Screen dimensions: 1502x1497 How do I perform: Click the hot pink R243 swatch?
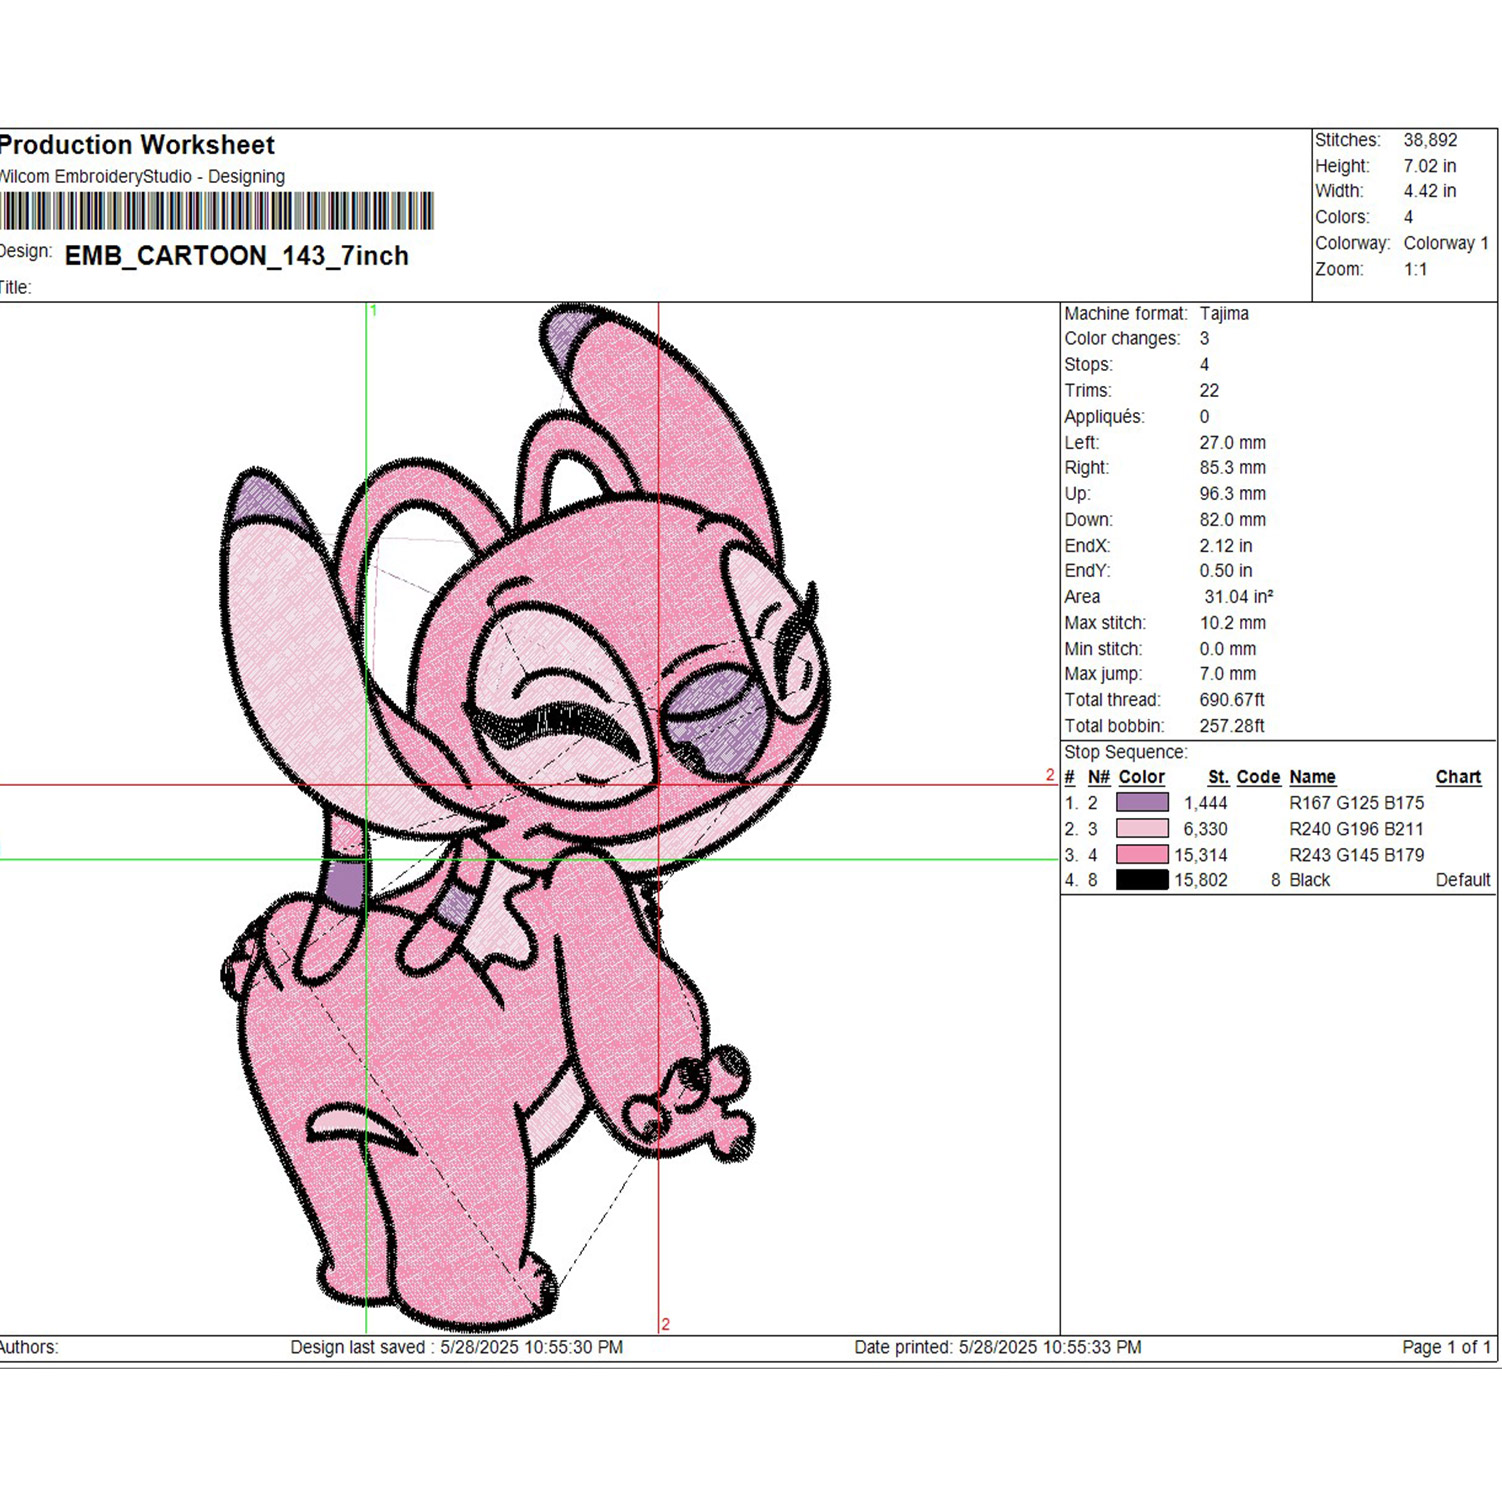(1142, 854)
